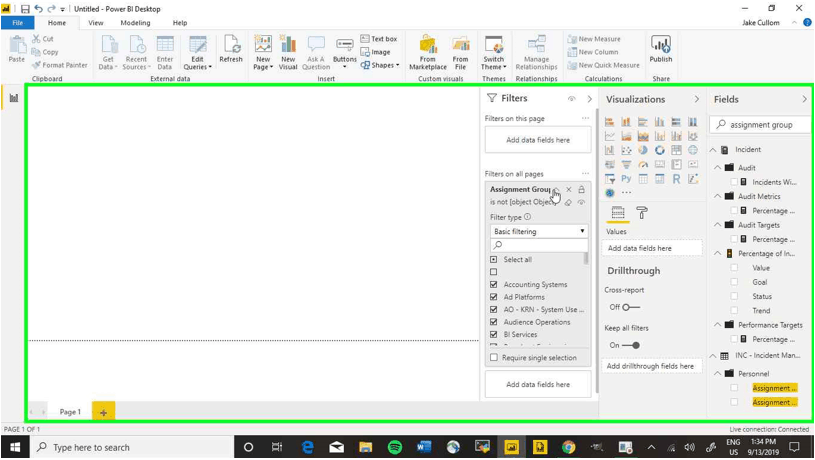Viewport: 815px width, 460px height.
Task: Add a new page with the plus button
Action: pos(103,412)
